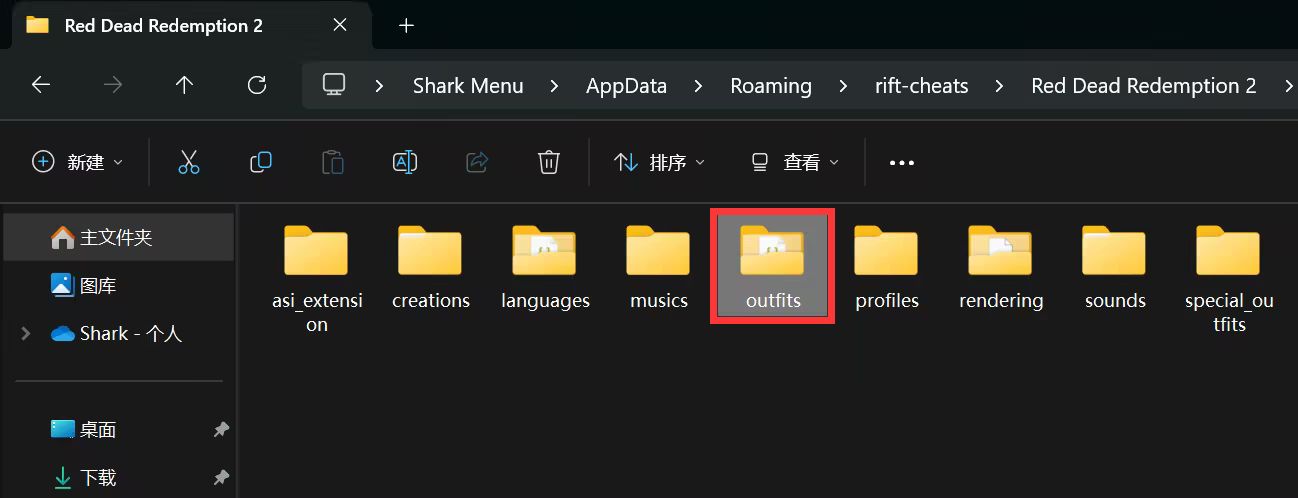This screenshot has width=1298, height=498.
Task: Click chevron after AppData in path
Action: tap(699, 86)
